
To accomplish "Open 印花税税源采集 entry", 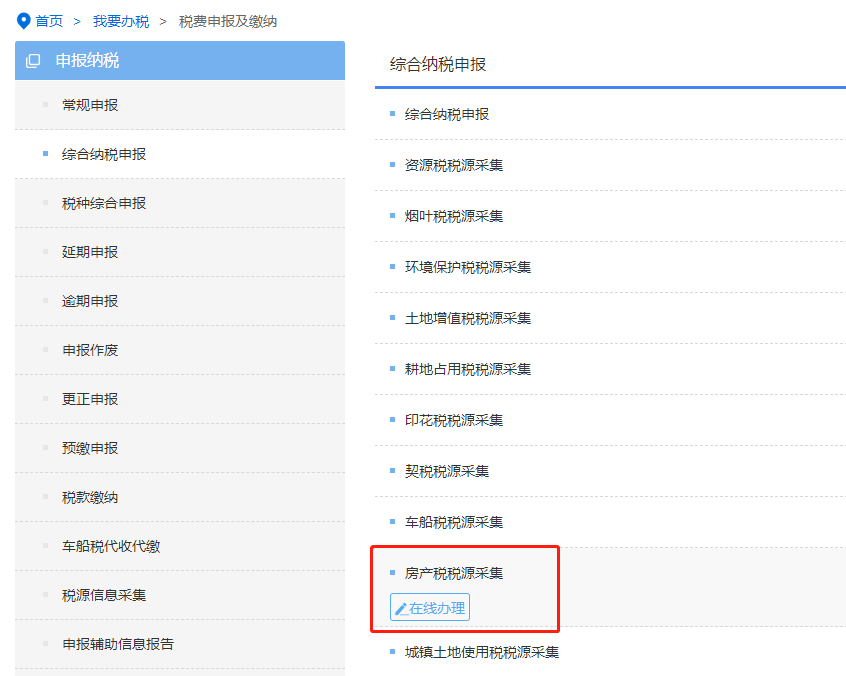I will pos(454,420).
